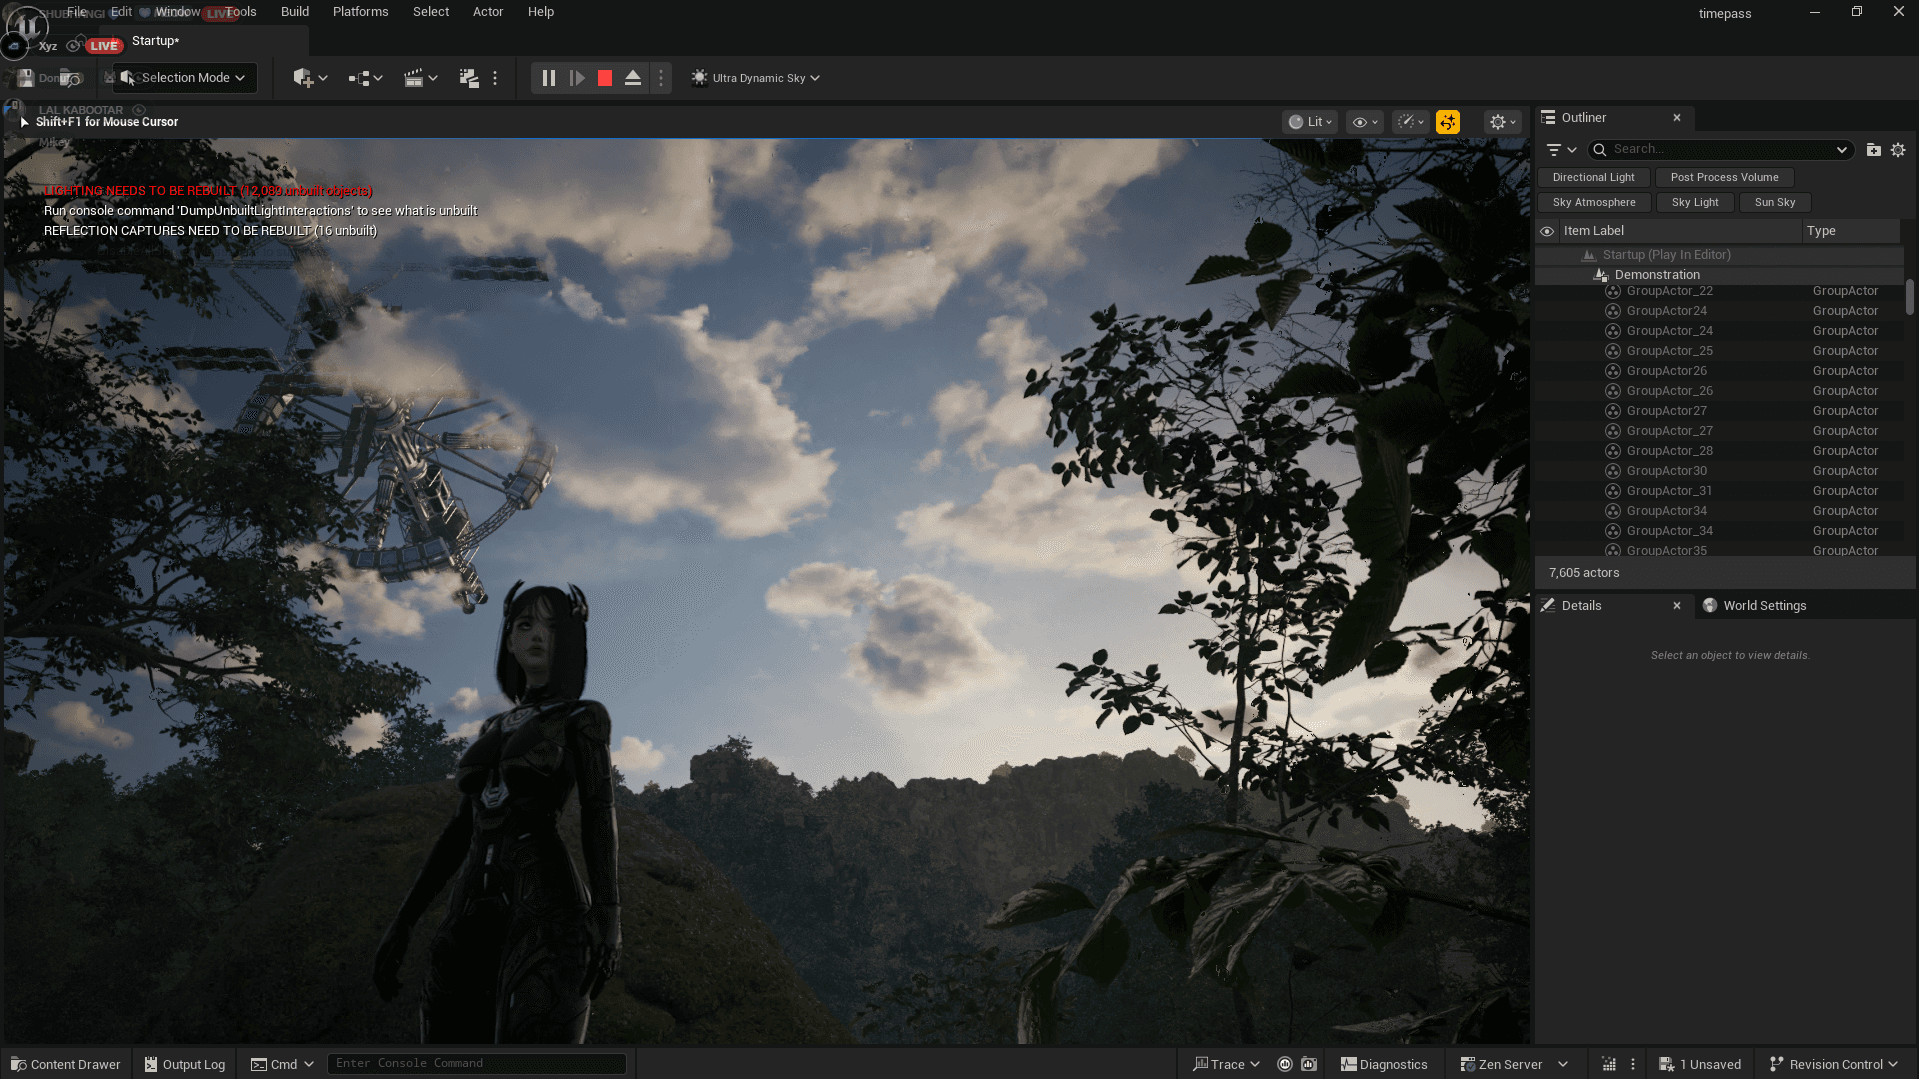Open the Content Drawer

(x=66, y=1064)
